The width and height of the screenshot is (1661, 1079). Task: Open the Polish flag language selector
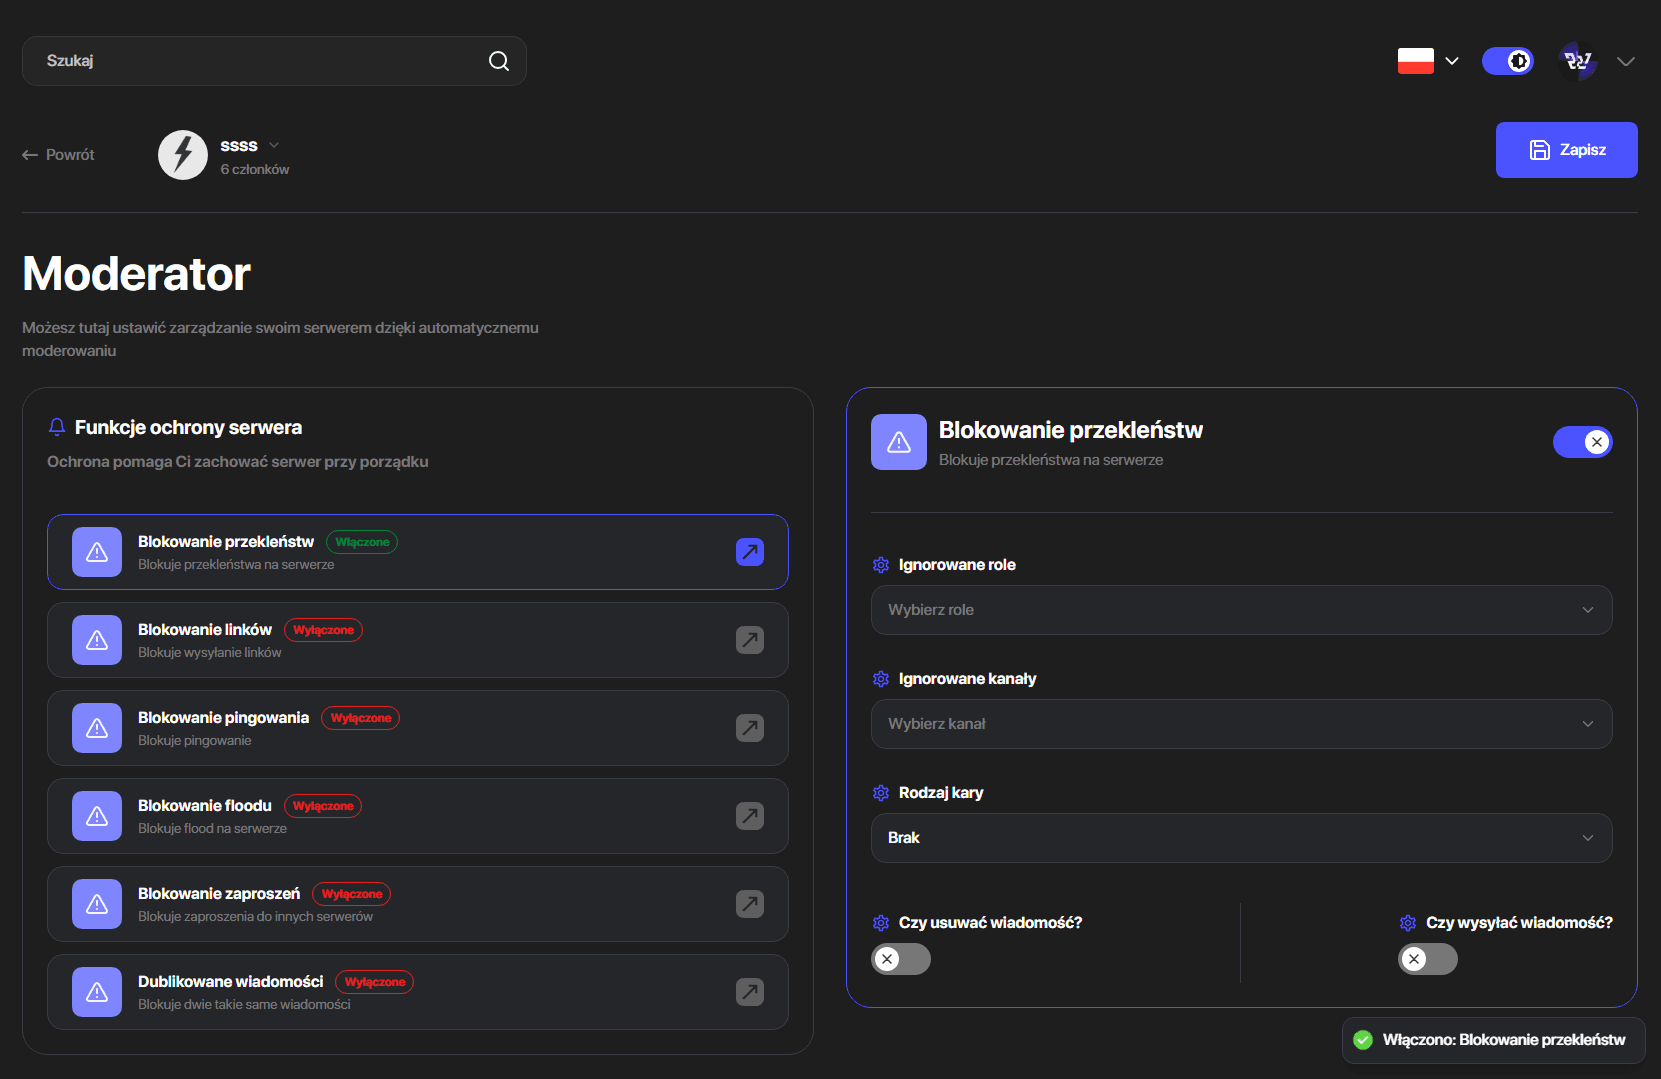(1428, 61)
